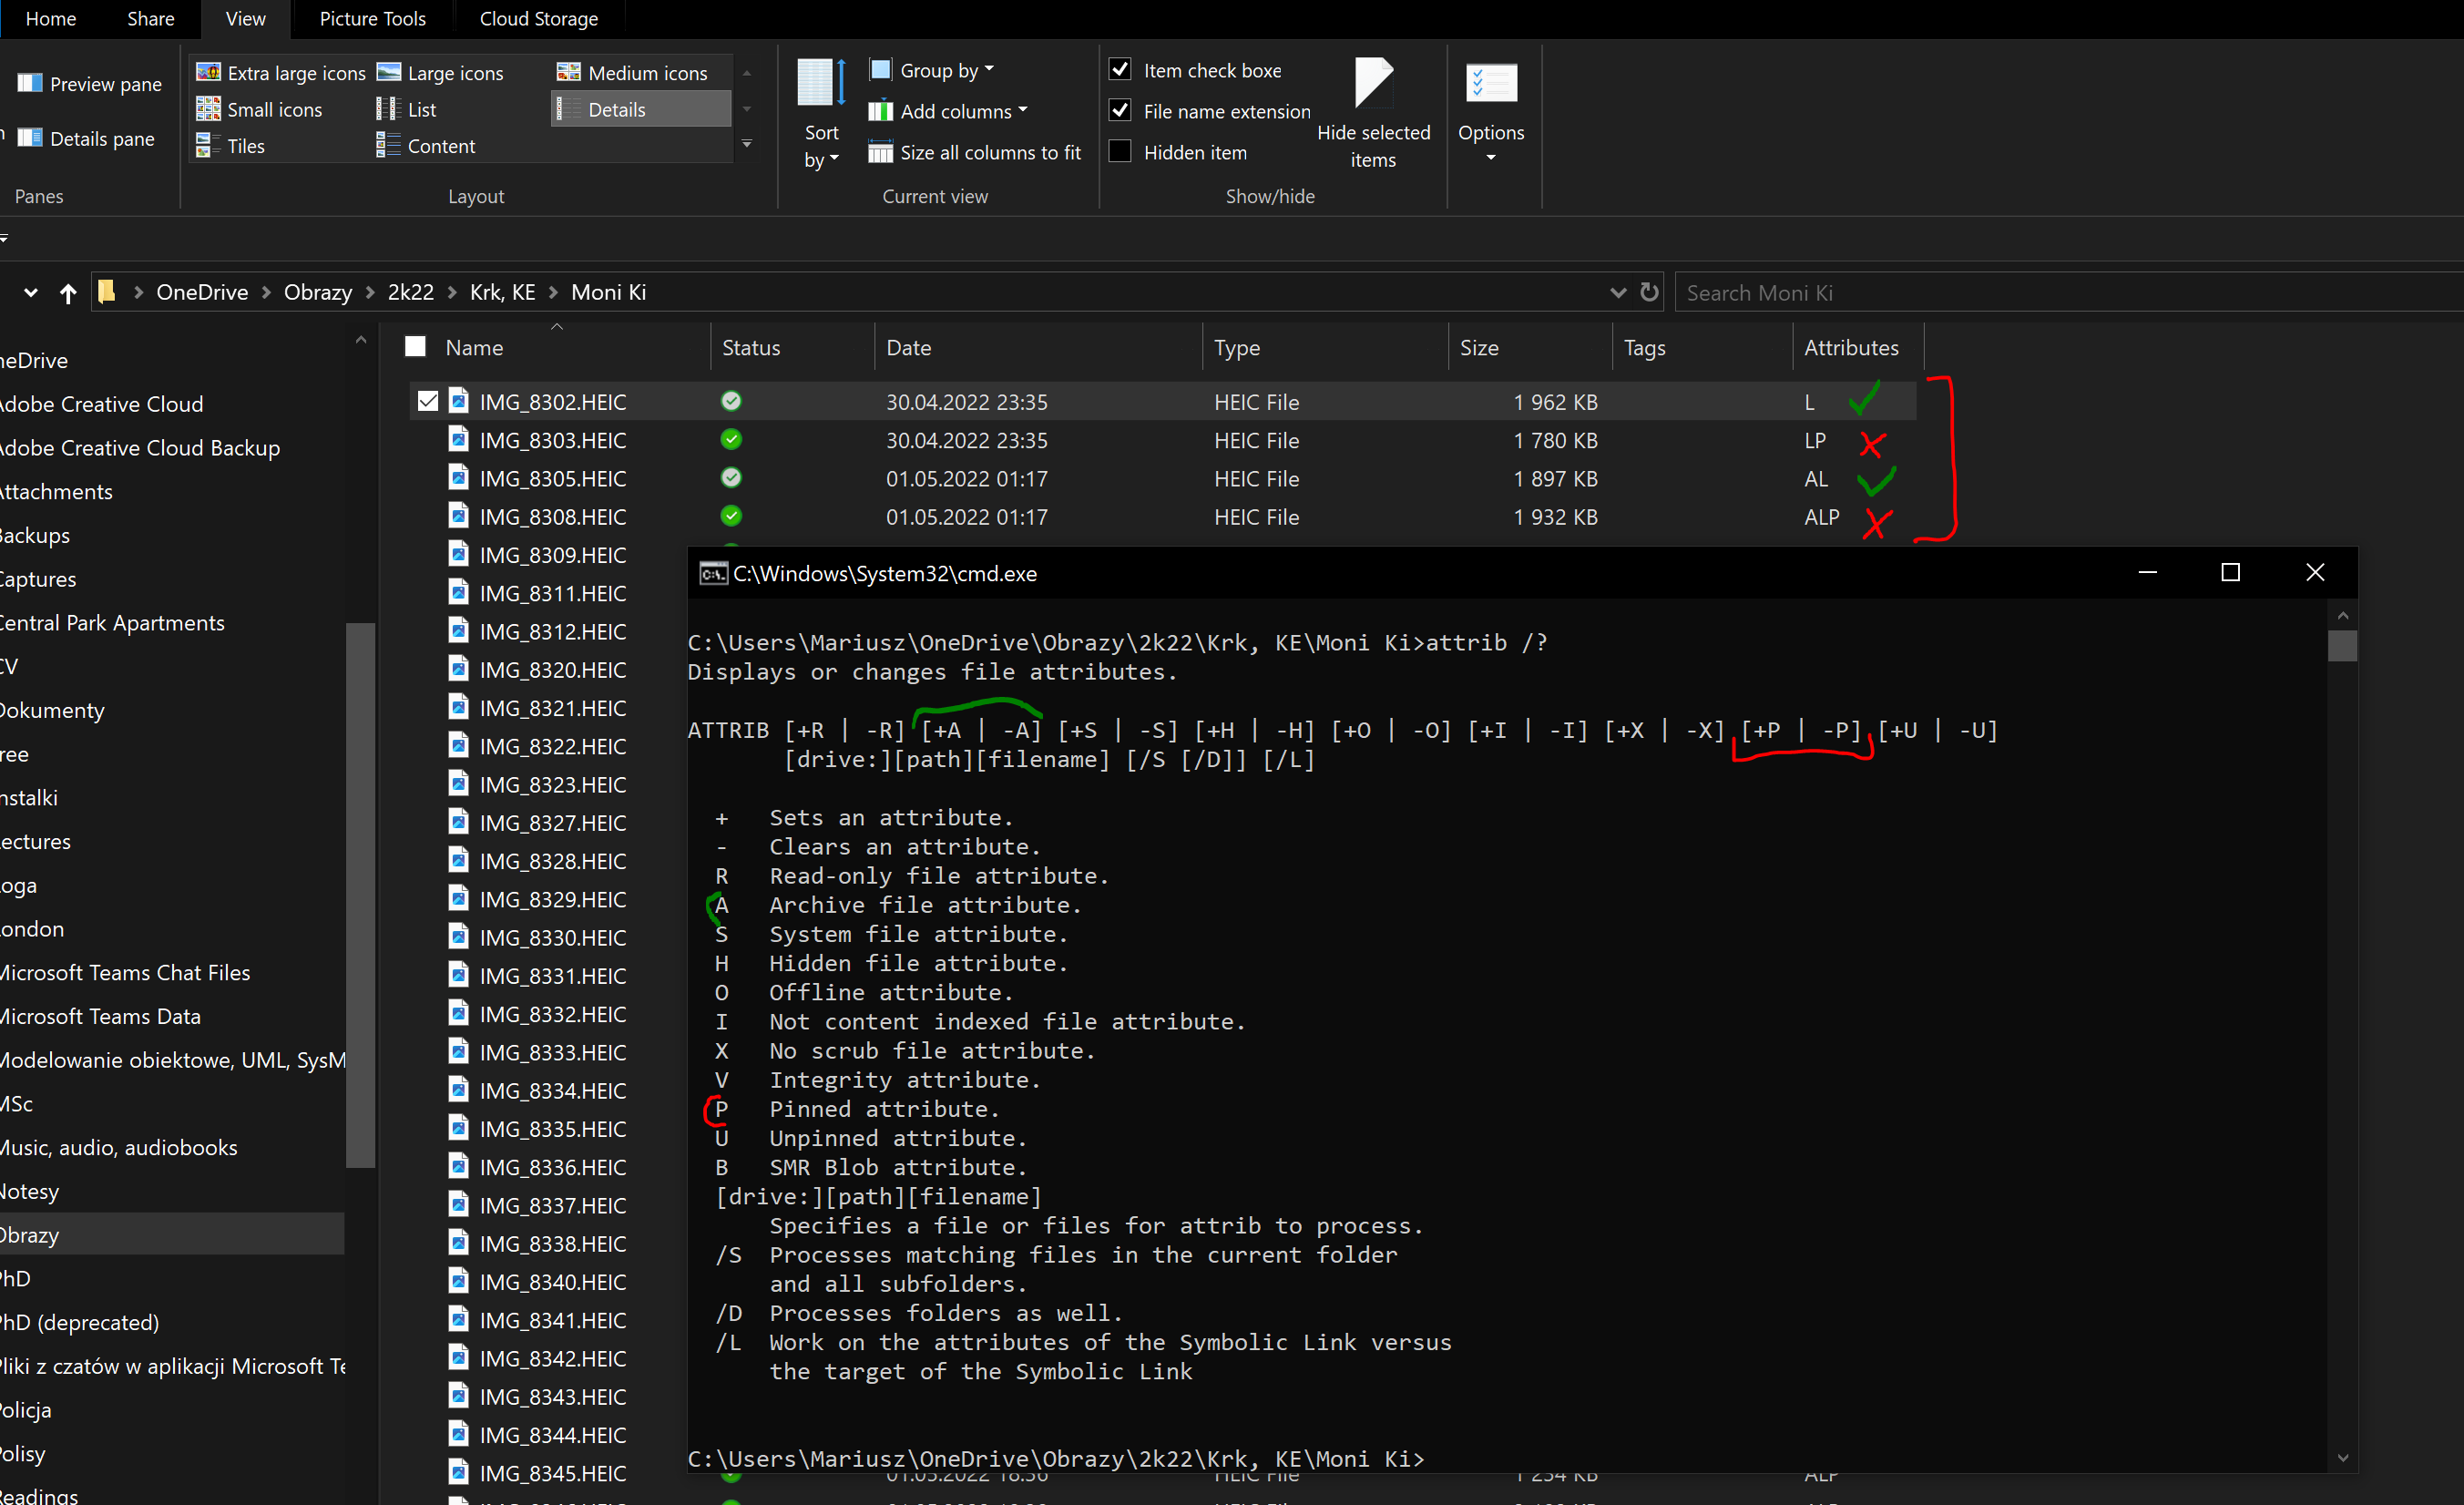The width and height of the screenshot is (2464, 1505).
Task: Select the View ribbon tab
Action: point(245,19)
